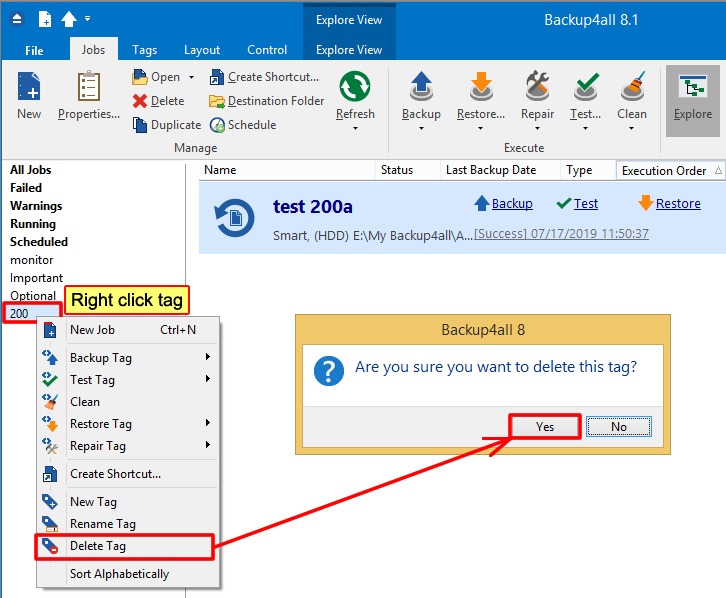Open Repair Tag submenu
Screen dimensions: 726x598
click(x=128, y=446)
